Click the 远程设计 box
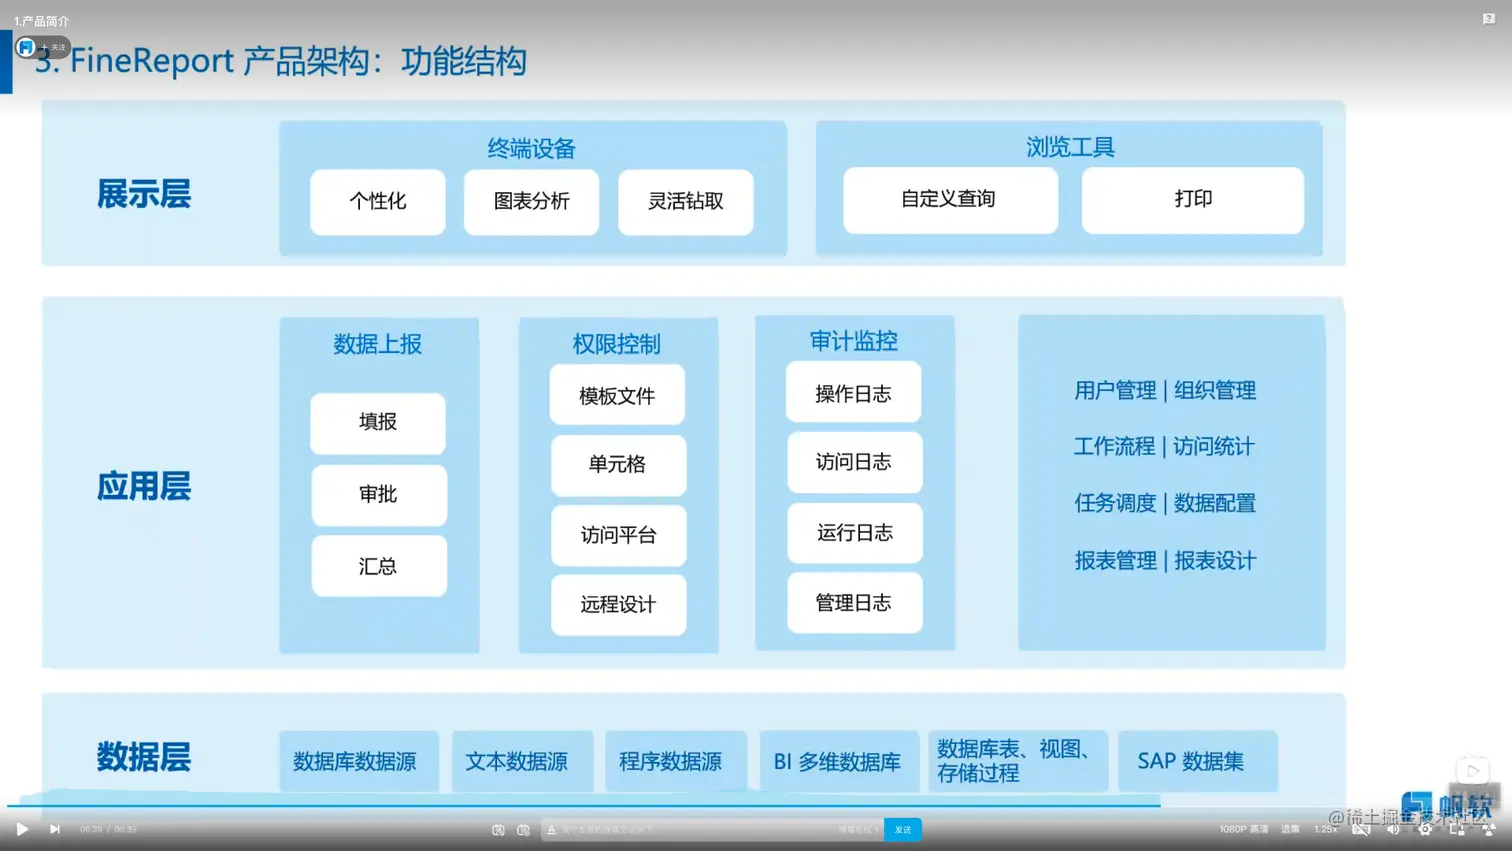The height and width of the screenshot is (851, 1512). pyautogui.click(x=618, y=605)
